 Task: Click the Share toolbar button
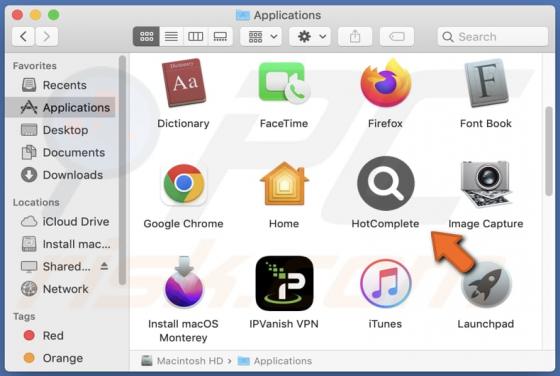click(355, 36)
